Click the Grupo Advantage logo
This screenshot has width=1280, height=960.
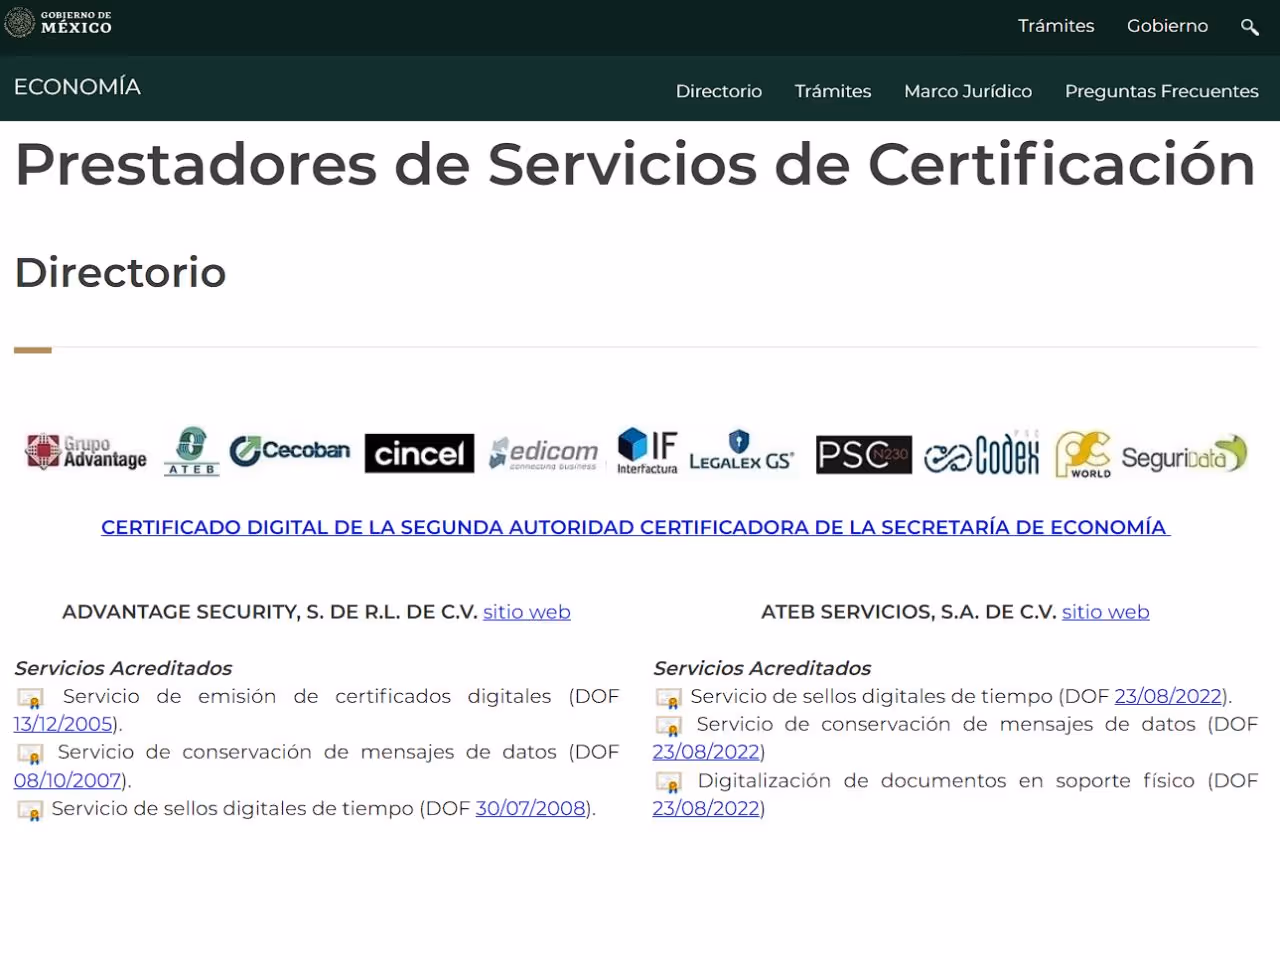point(85,452)
